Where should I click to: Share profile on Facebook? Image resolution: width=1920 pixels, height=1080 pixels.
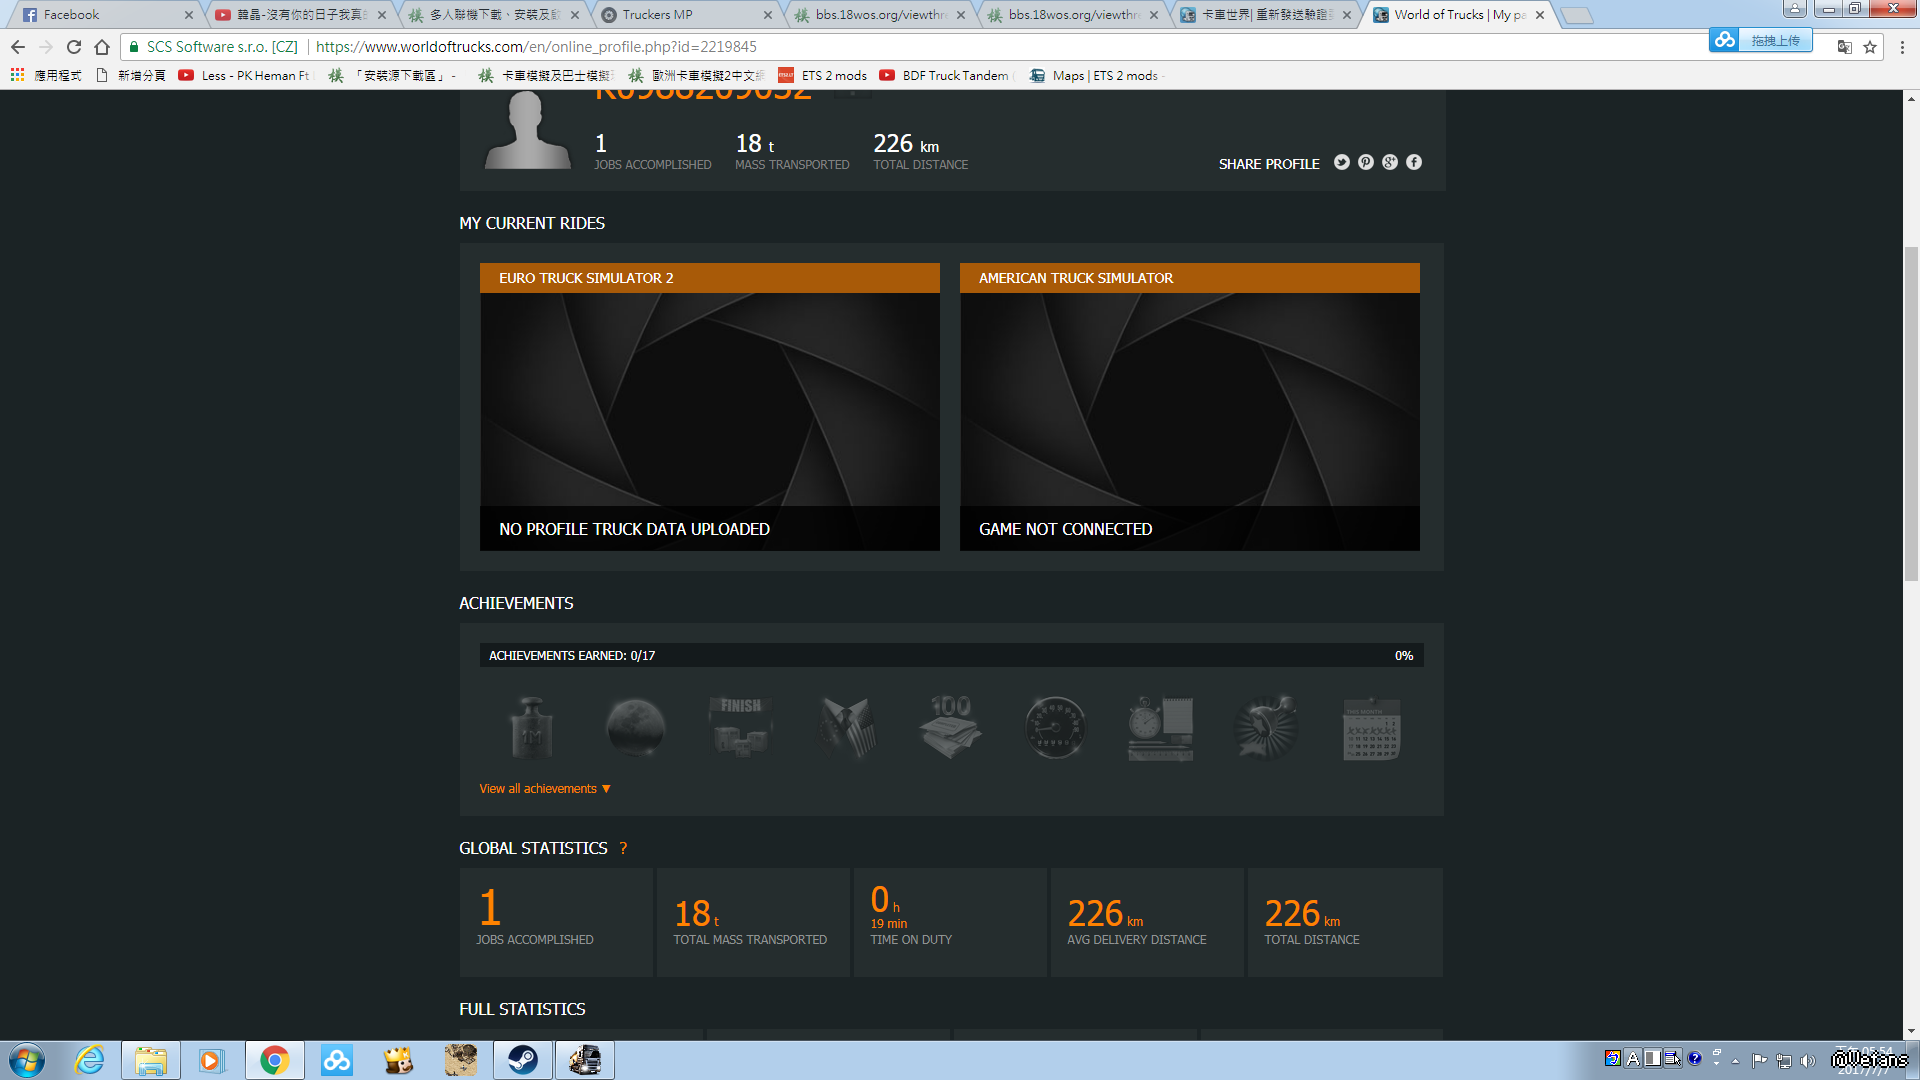1414,163
